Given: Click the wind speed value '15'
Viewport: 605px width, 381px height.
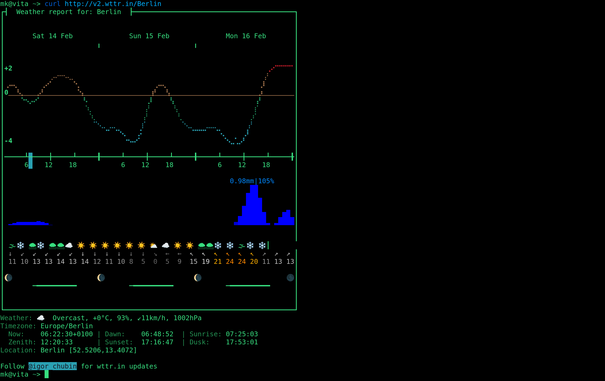Looking at the screenshot, I should (193, 261).
